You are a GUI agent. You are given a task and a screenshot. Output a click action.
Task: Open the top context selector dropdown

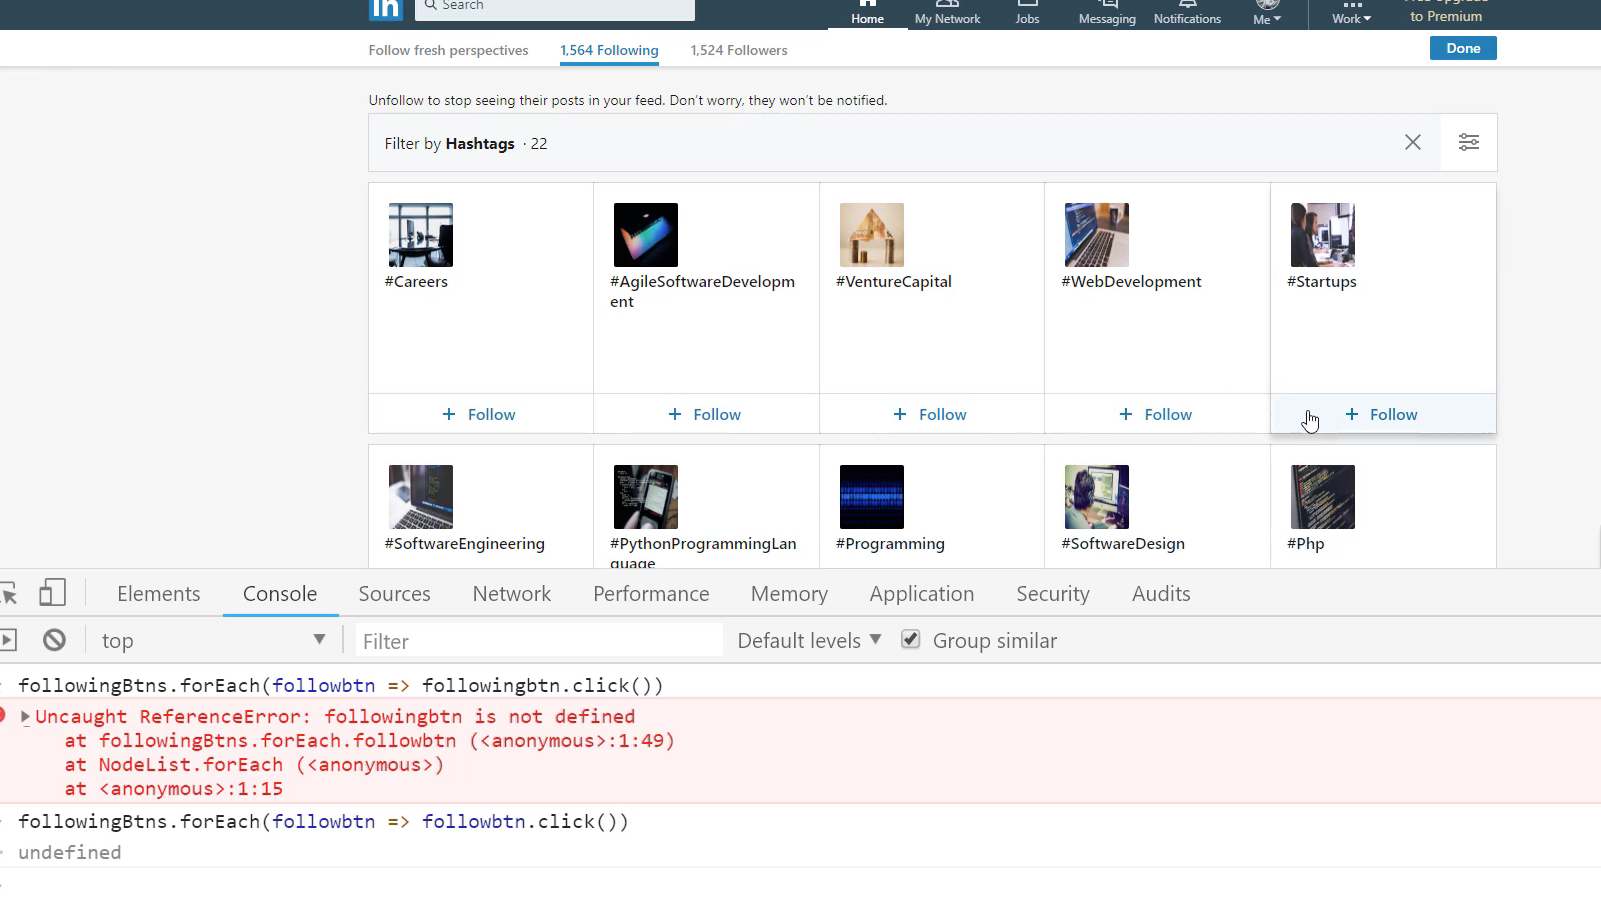pyautogui.click(x=213, y=640)
